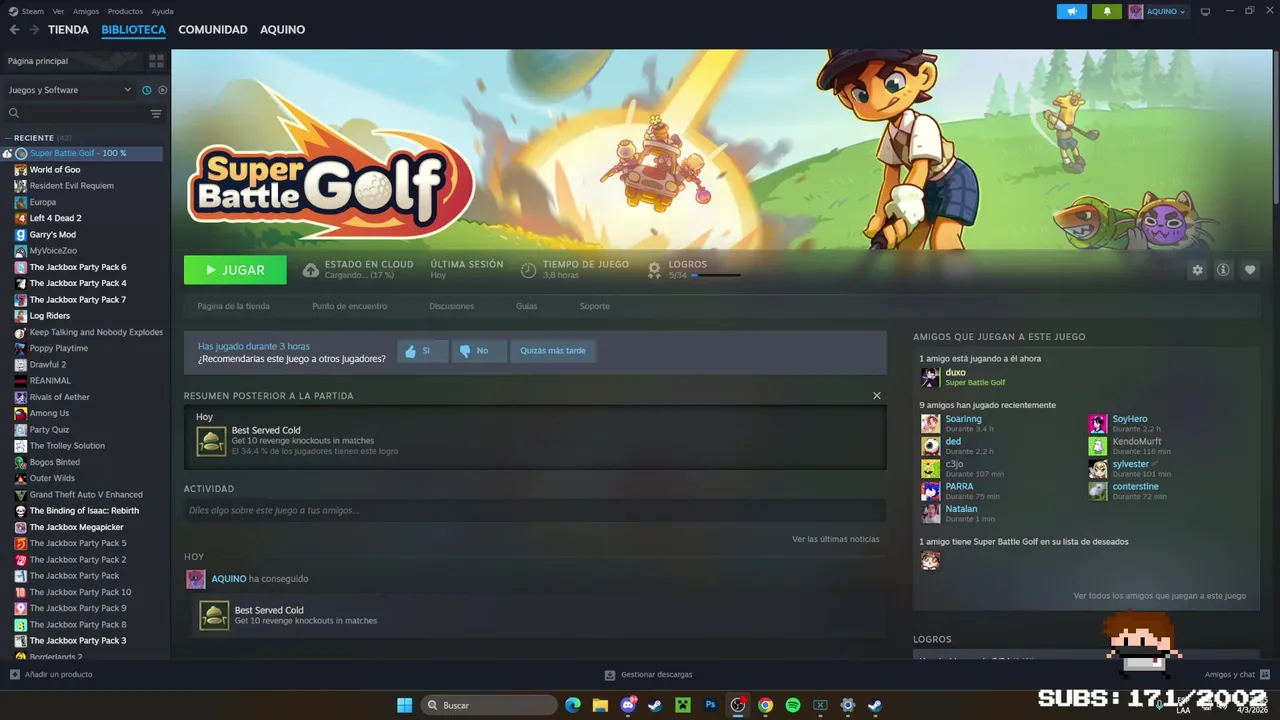Open Soporte link
Image resolution: width=1280 pixels, height=720 pixels.
[x=595, y=306]
